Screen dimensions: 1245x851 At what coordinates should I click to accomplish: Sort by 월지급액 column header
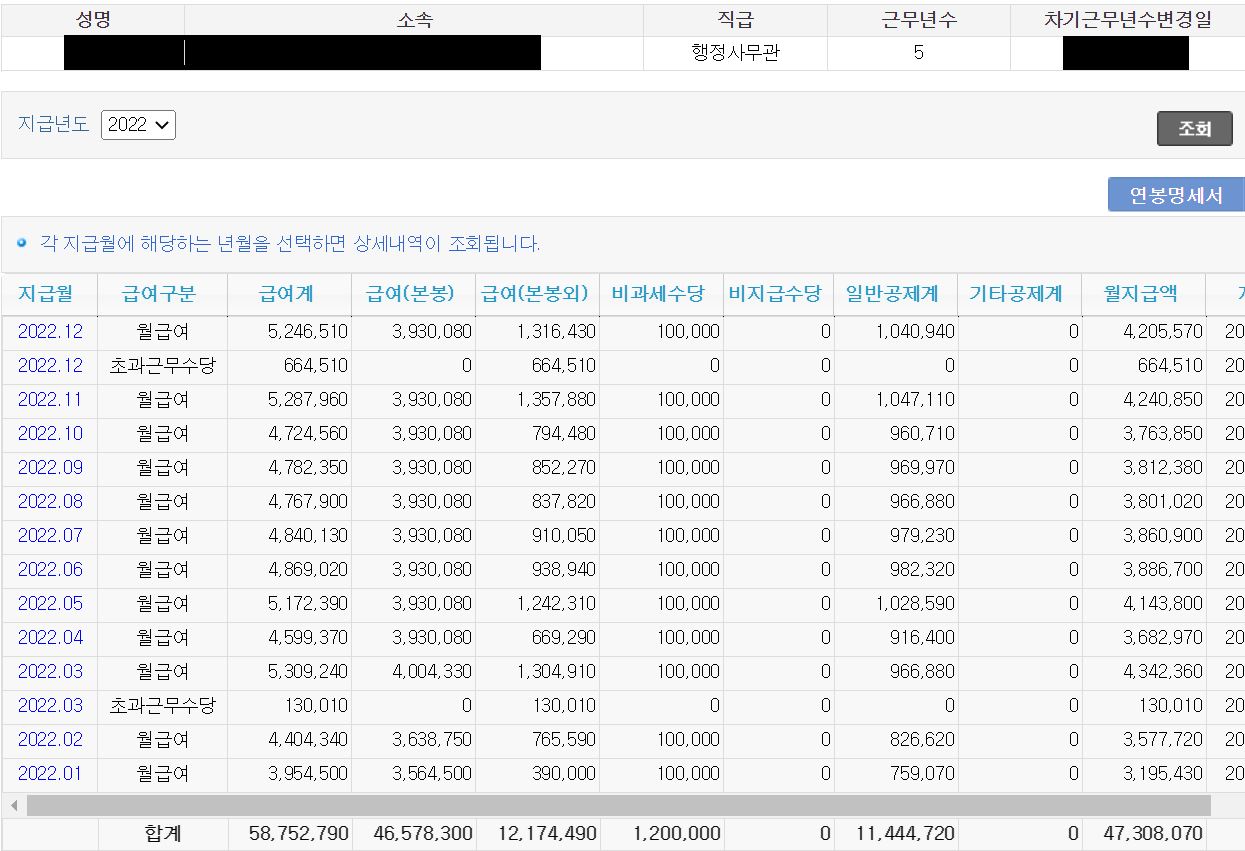coord(1140,294)
